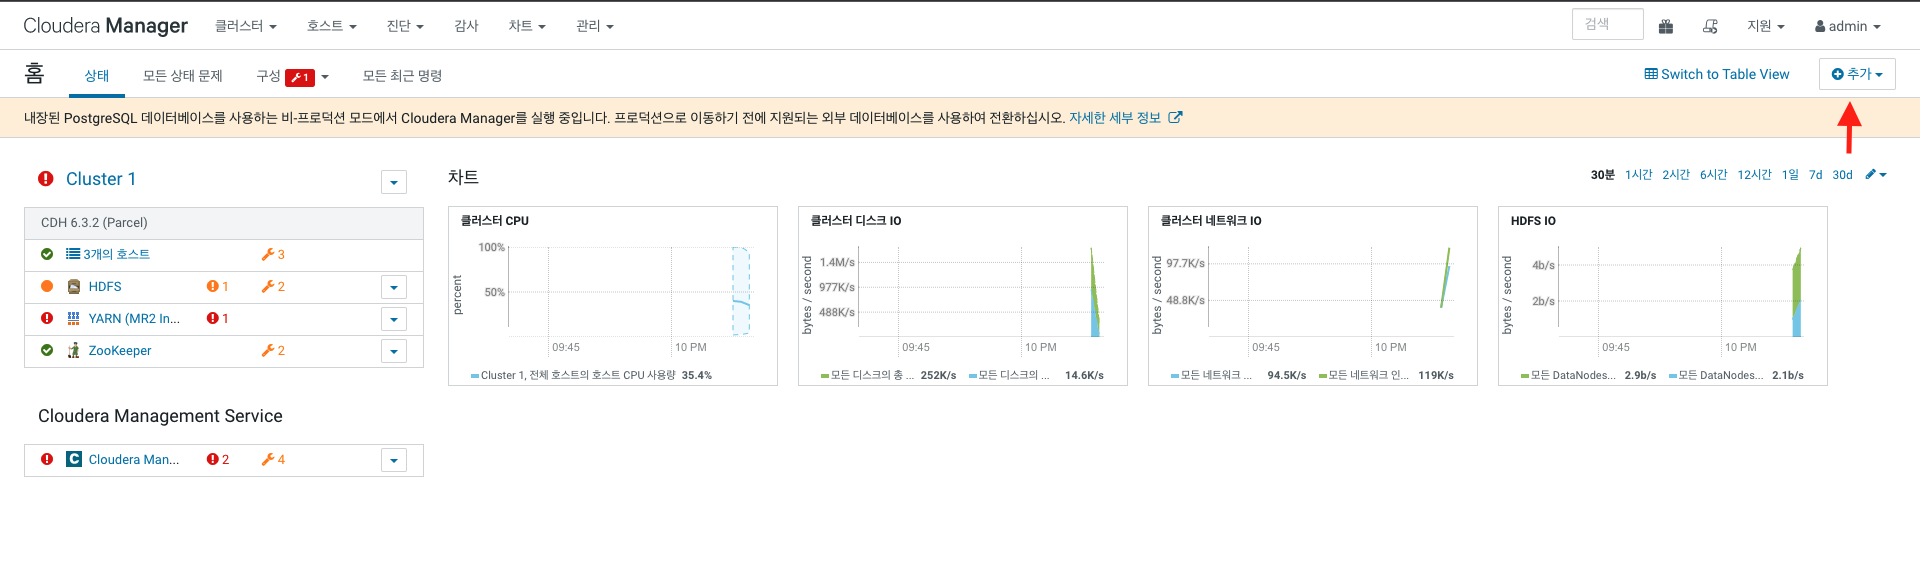
Task: Click the Cloudera Management Service C icon
Action: pos(74,459)
